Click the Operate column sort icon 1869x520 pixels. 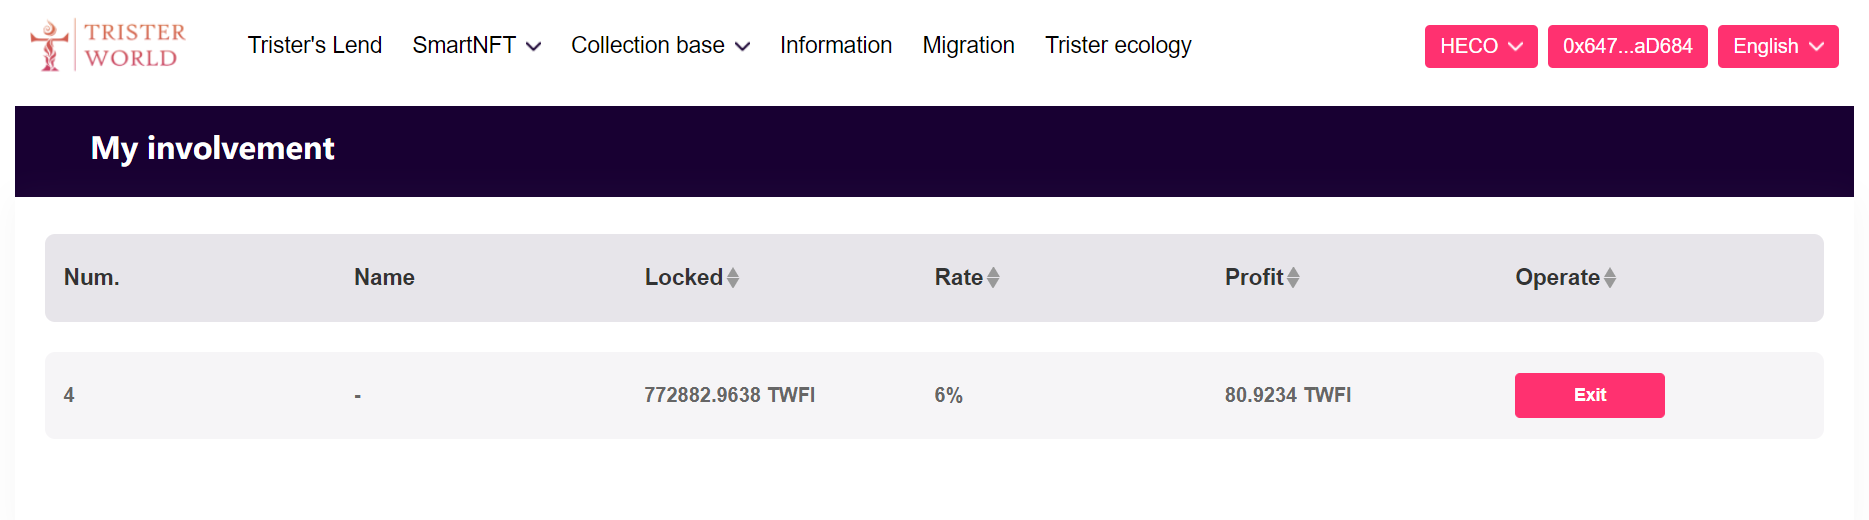pyautogui.click(x=1610, y=278)
